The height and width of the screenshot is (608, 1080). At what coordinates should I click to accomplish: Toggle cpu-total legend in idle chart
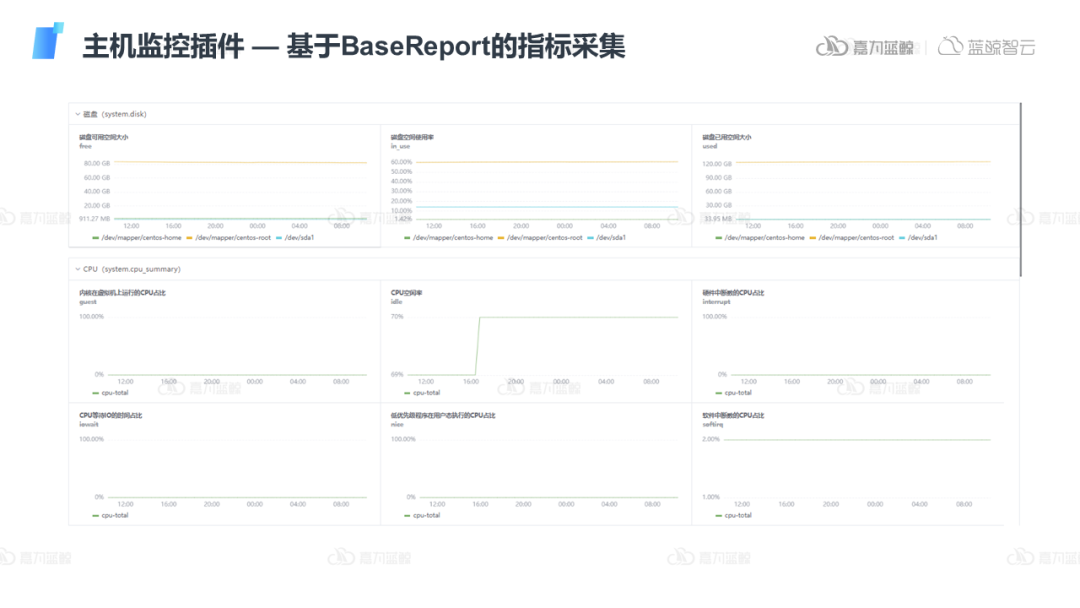422,392
